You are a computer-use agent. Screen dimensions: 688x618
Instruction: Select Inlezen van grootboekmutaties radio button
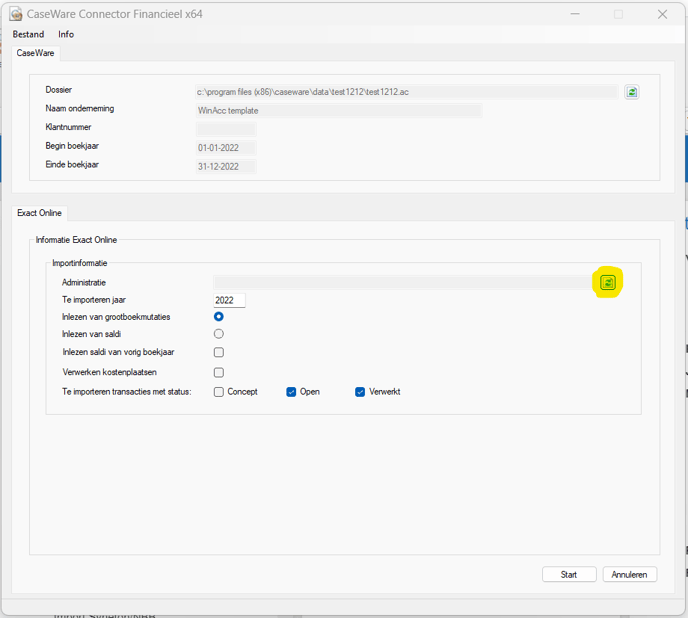click(x=219, y=316)
